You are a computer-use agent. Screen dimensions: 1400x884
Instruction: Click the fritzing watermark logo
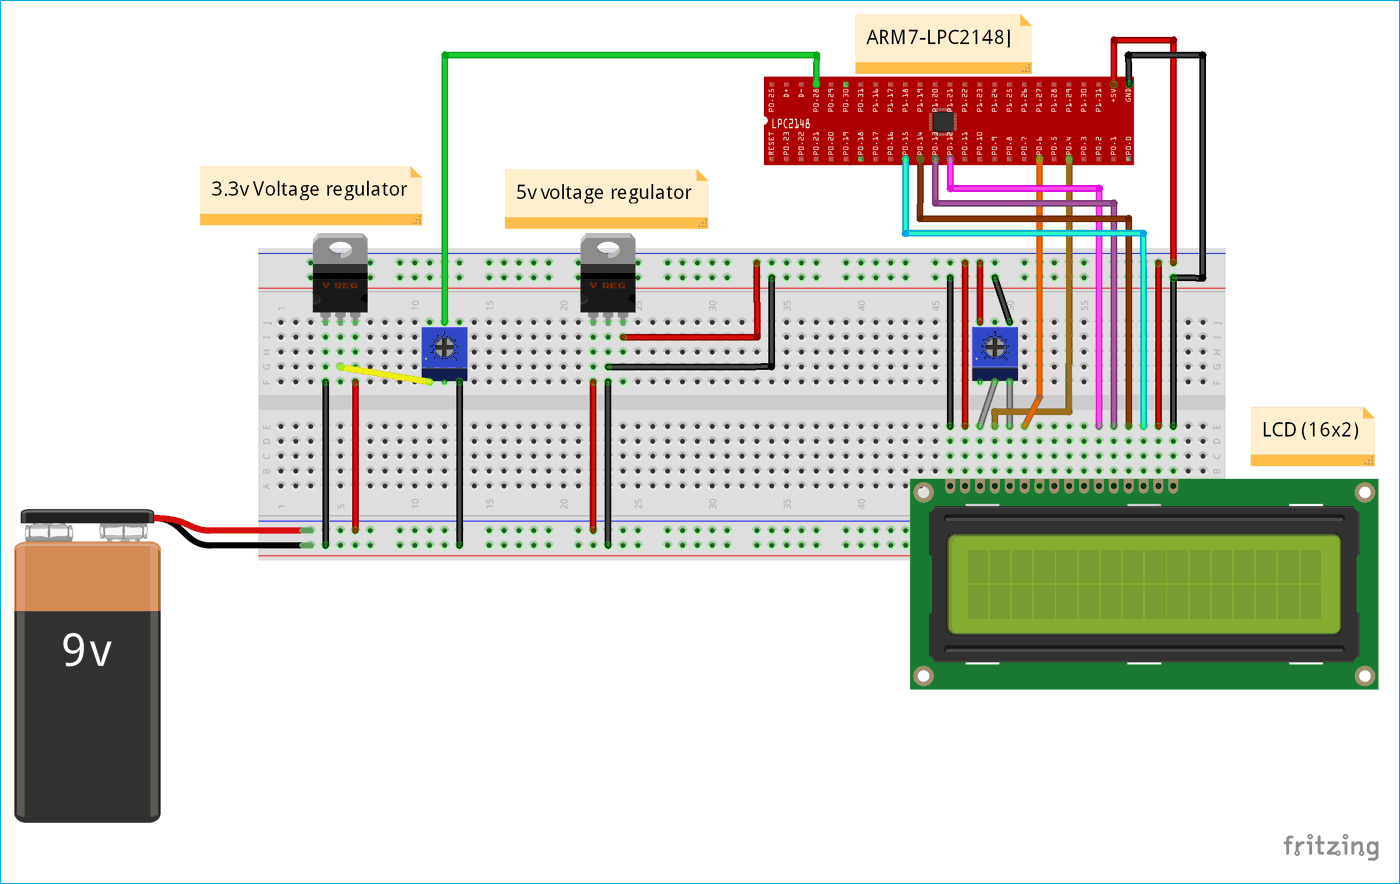1330,846
